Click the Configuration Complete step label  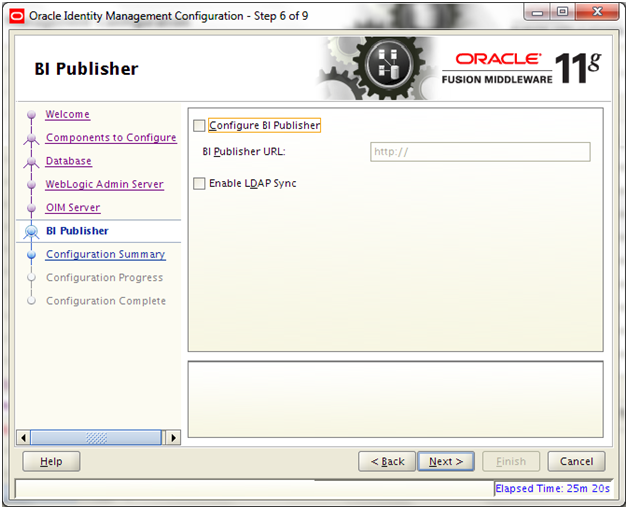pos(106,301)
